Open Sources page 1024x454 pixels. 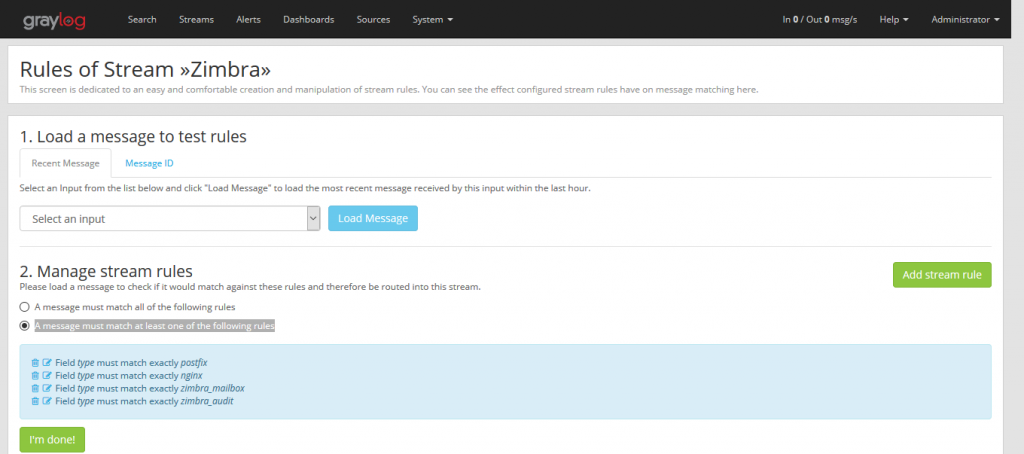point(373,20)
